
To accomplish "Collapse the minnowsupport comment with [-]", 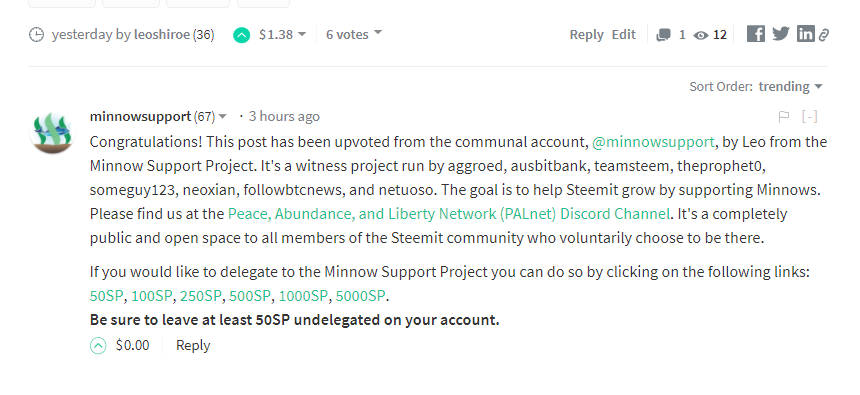I will pyautogui.click(x=810, y=116).
